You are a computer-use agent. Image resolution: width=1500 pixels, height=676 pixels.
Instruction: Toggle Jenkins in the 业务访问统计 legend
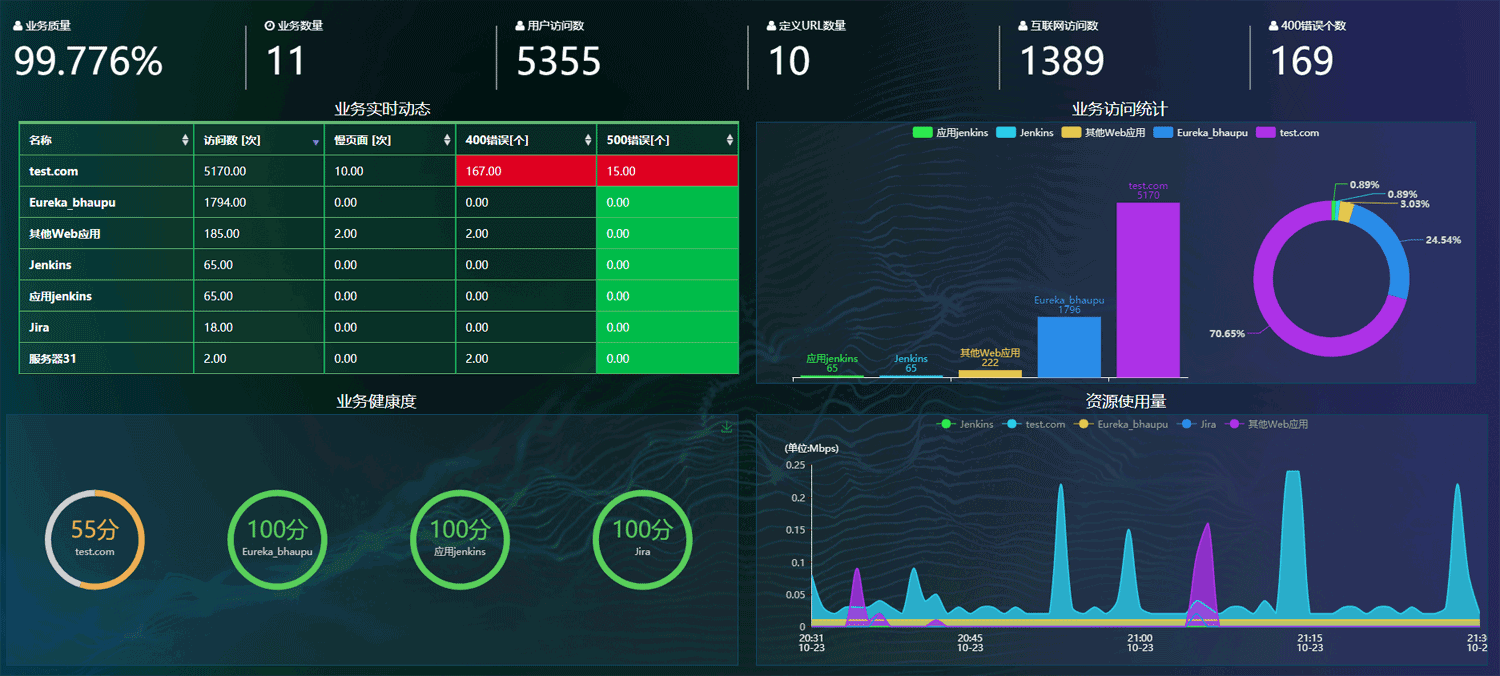click(1024, 133)
